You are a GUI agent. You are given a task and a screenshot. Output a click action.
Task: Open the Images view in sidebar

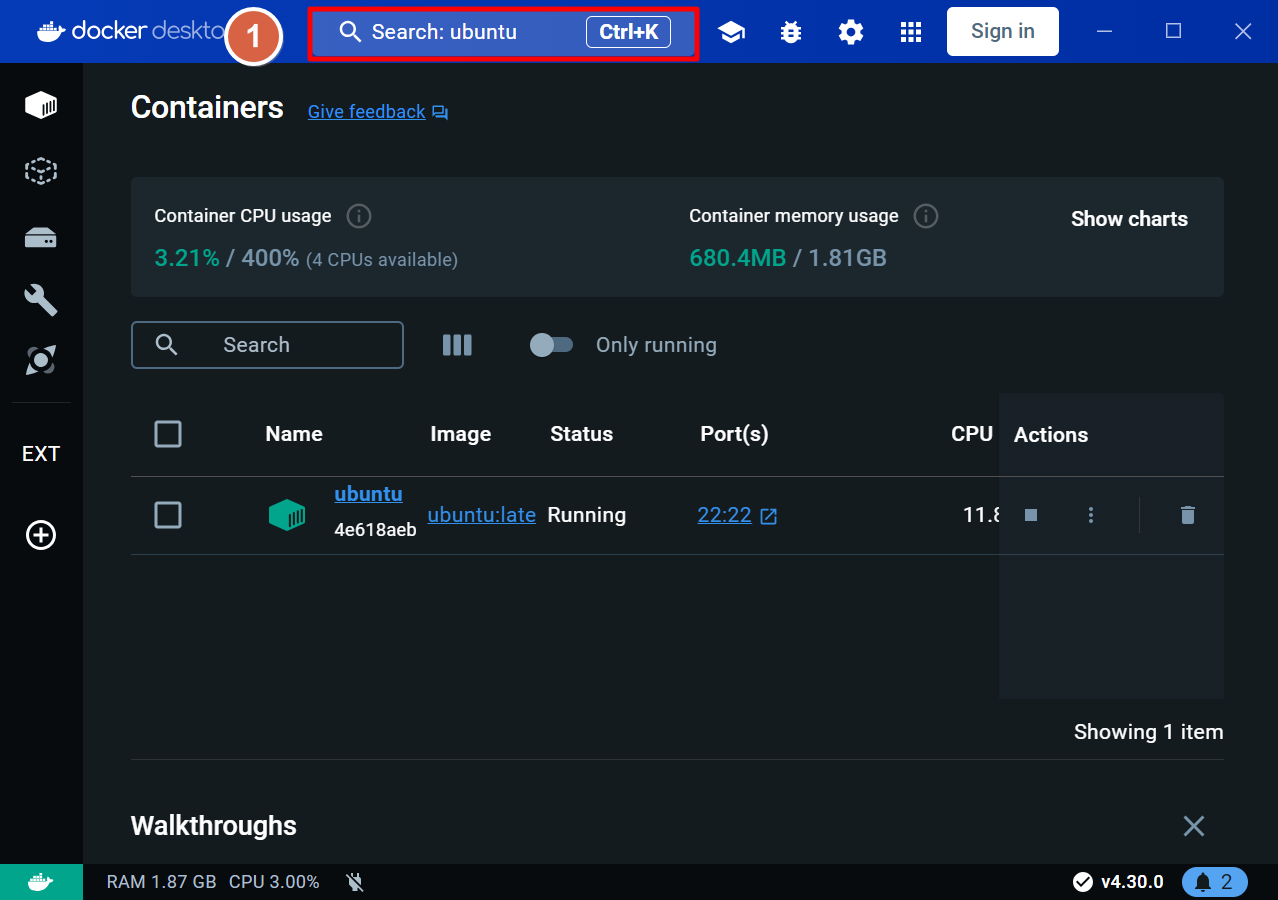point(41,170)
